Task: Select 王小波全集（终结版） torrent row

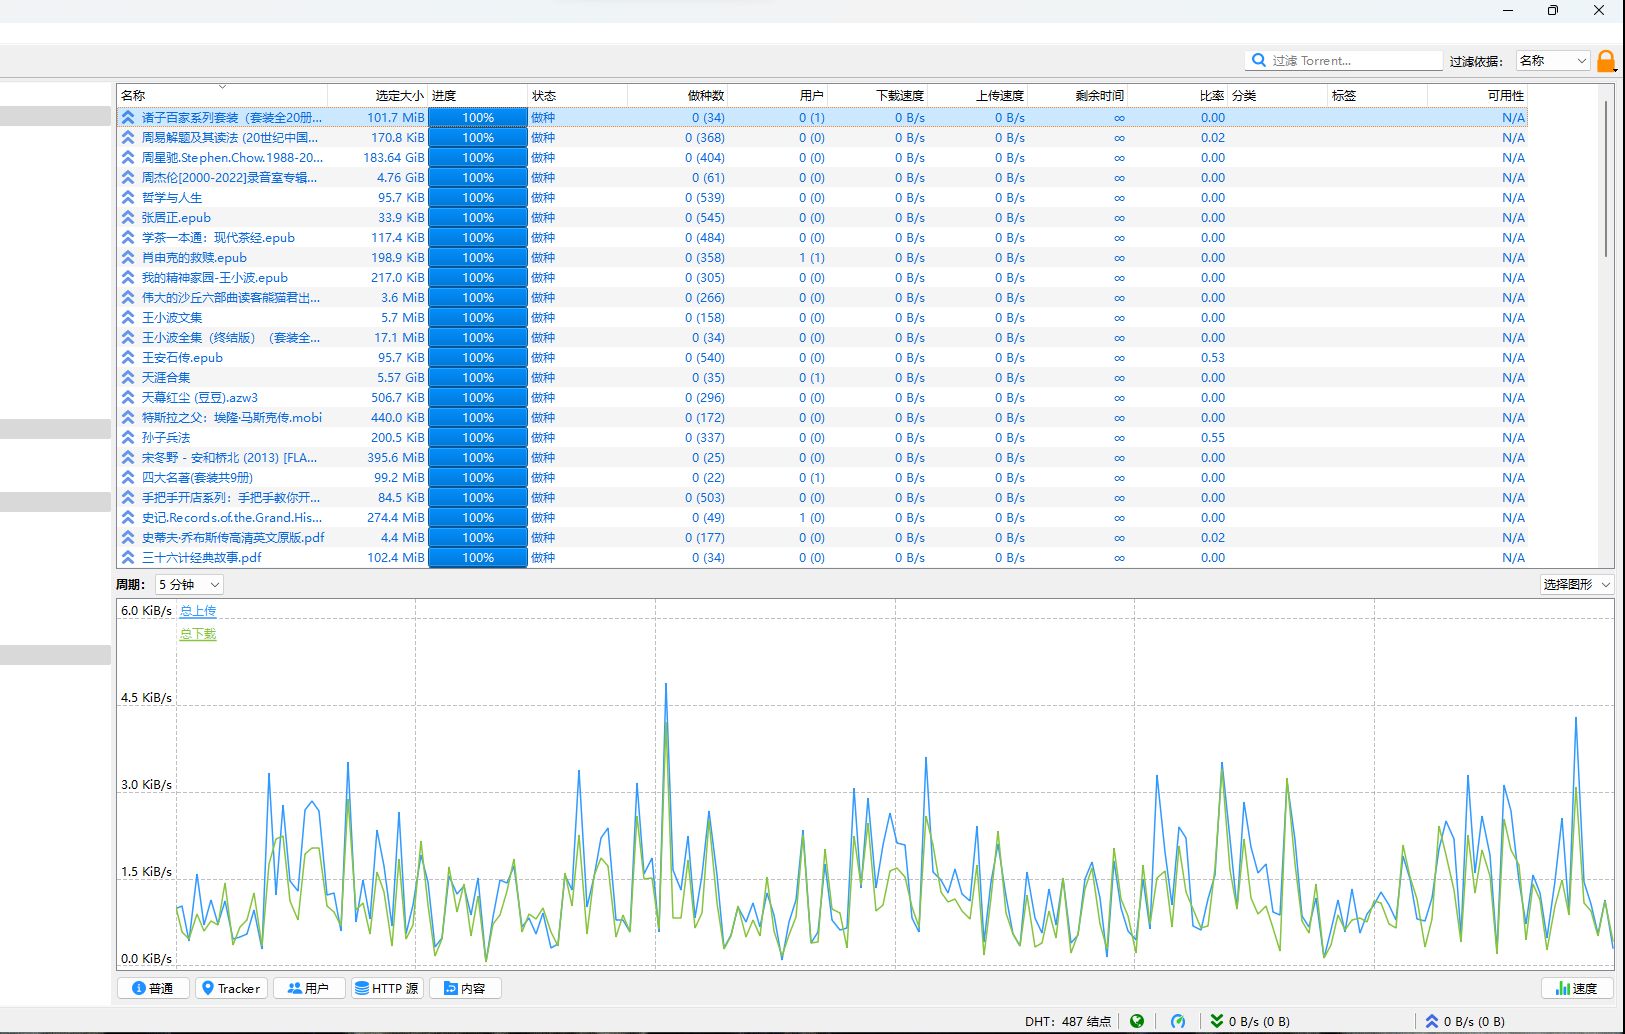Action: click(x=822, y=337)
